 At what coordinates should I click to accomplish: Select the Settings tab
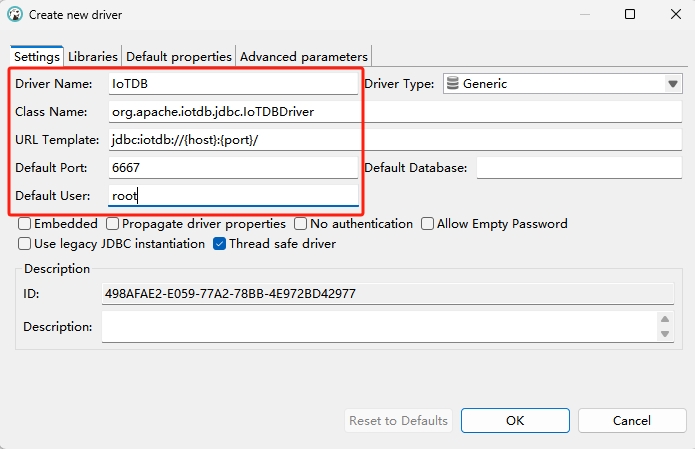pyautogui.click(x=37, y=57)
